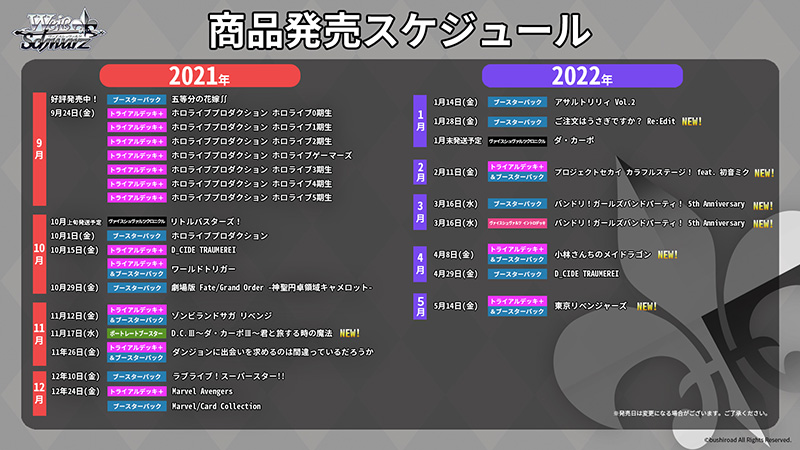Click the red 10月 month marker
This screenshot has height=450, width=800.
tap(39, 254)
